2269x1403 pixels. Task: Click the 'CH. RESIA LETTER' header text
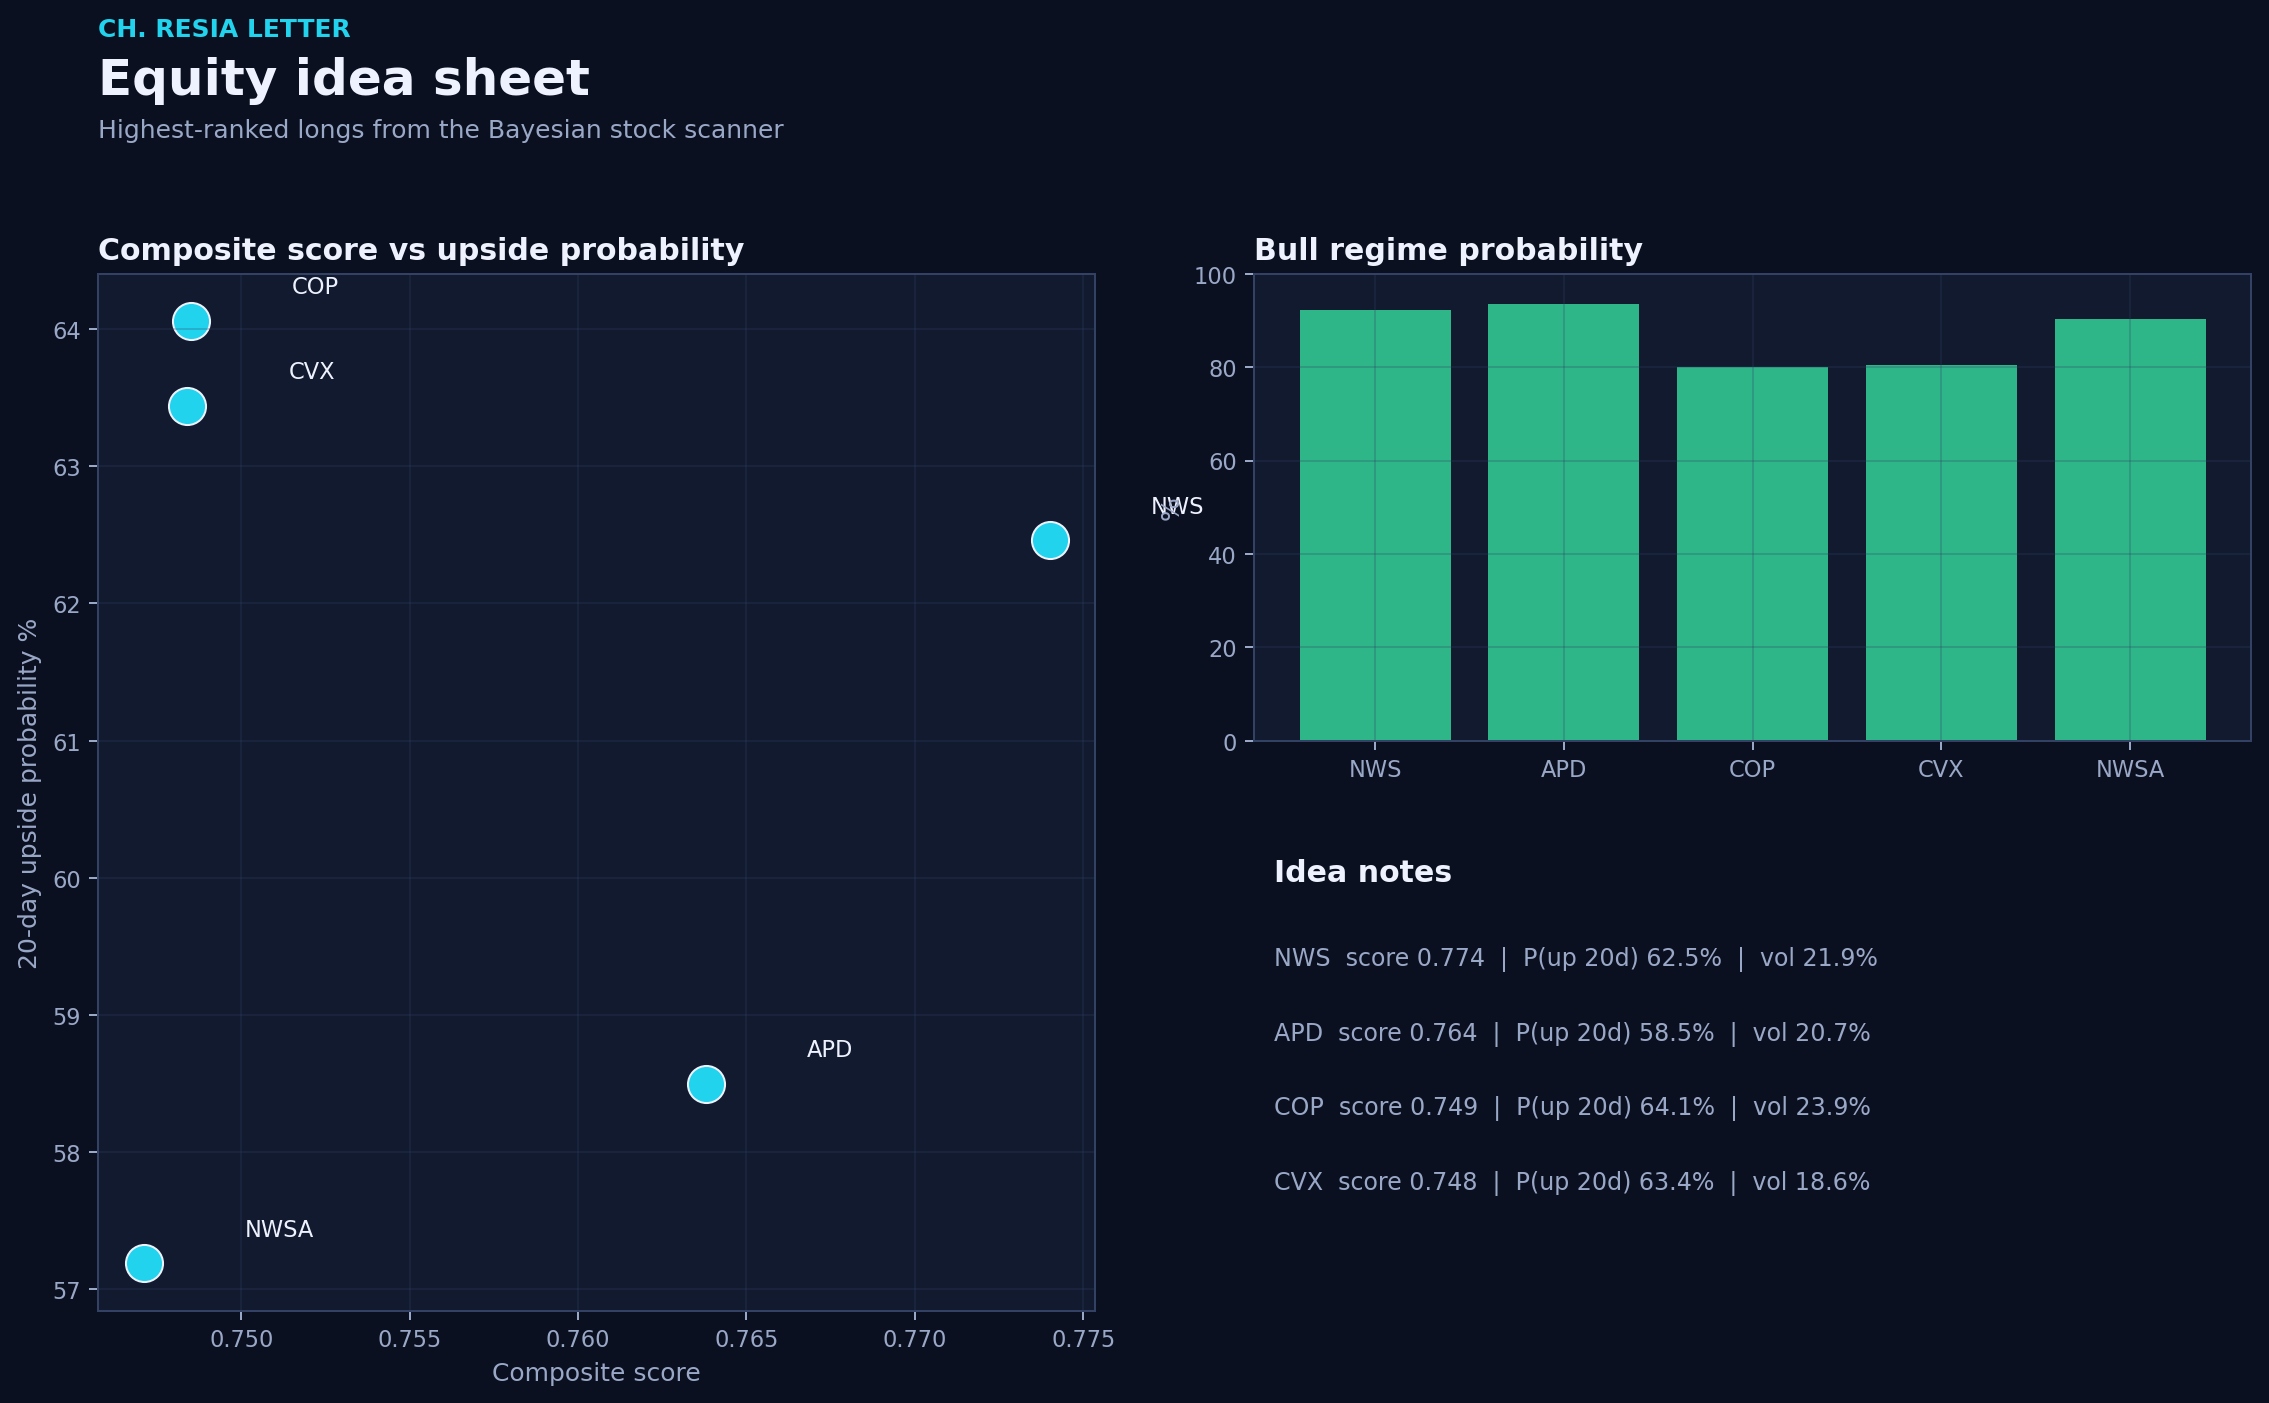tap(224, 29)
